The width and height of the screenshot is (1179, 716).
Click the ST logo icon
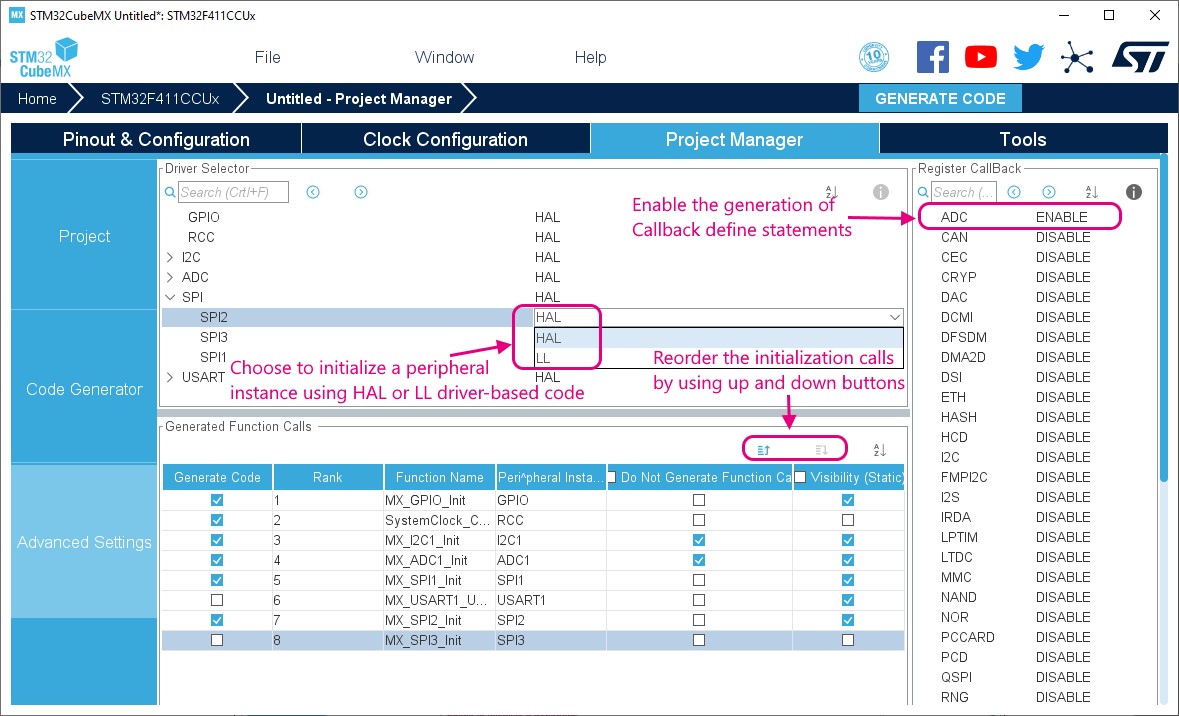pos(1140,57)
